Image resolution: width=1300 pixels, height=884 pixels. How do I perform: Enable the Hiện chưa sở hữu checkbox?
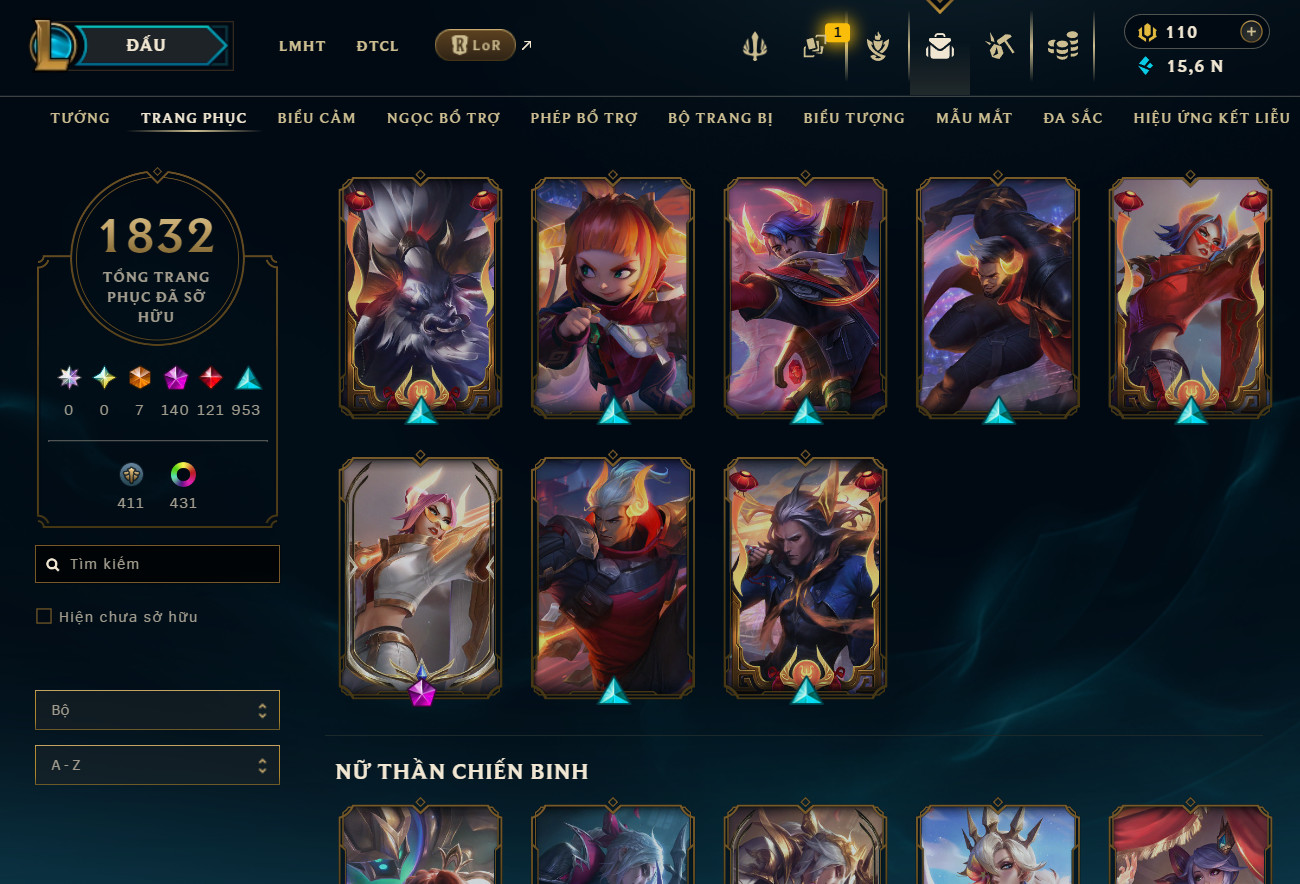[x=44, y=616]
